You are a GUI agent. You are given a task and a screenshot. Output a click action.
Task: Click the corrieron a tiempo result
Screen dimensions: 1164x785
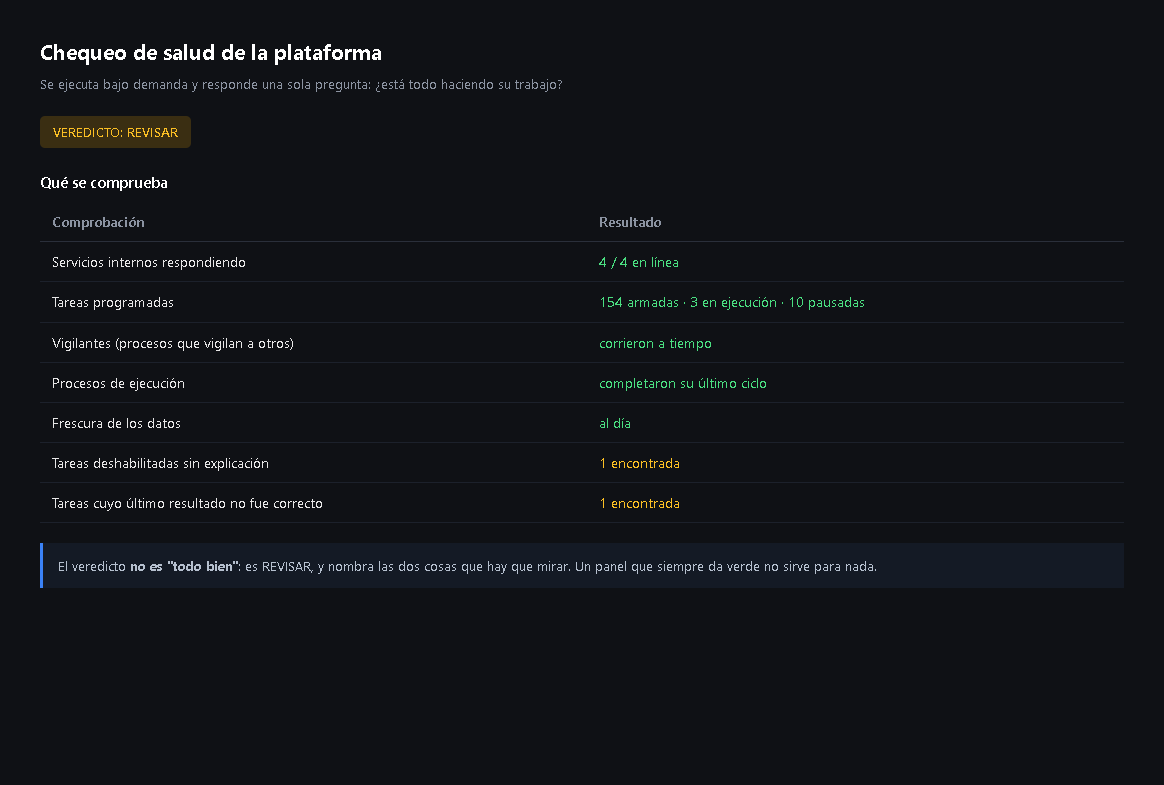tap(655, 343)
